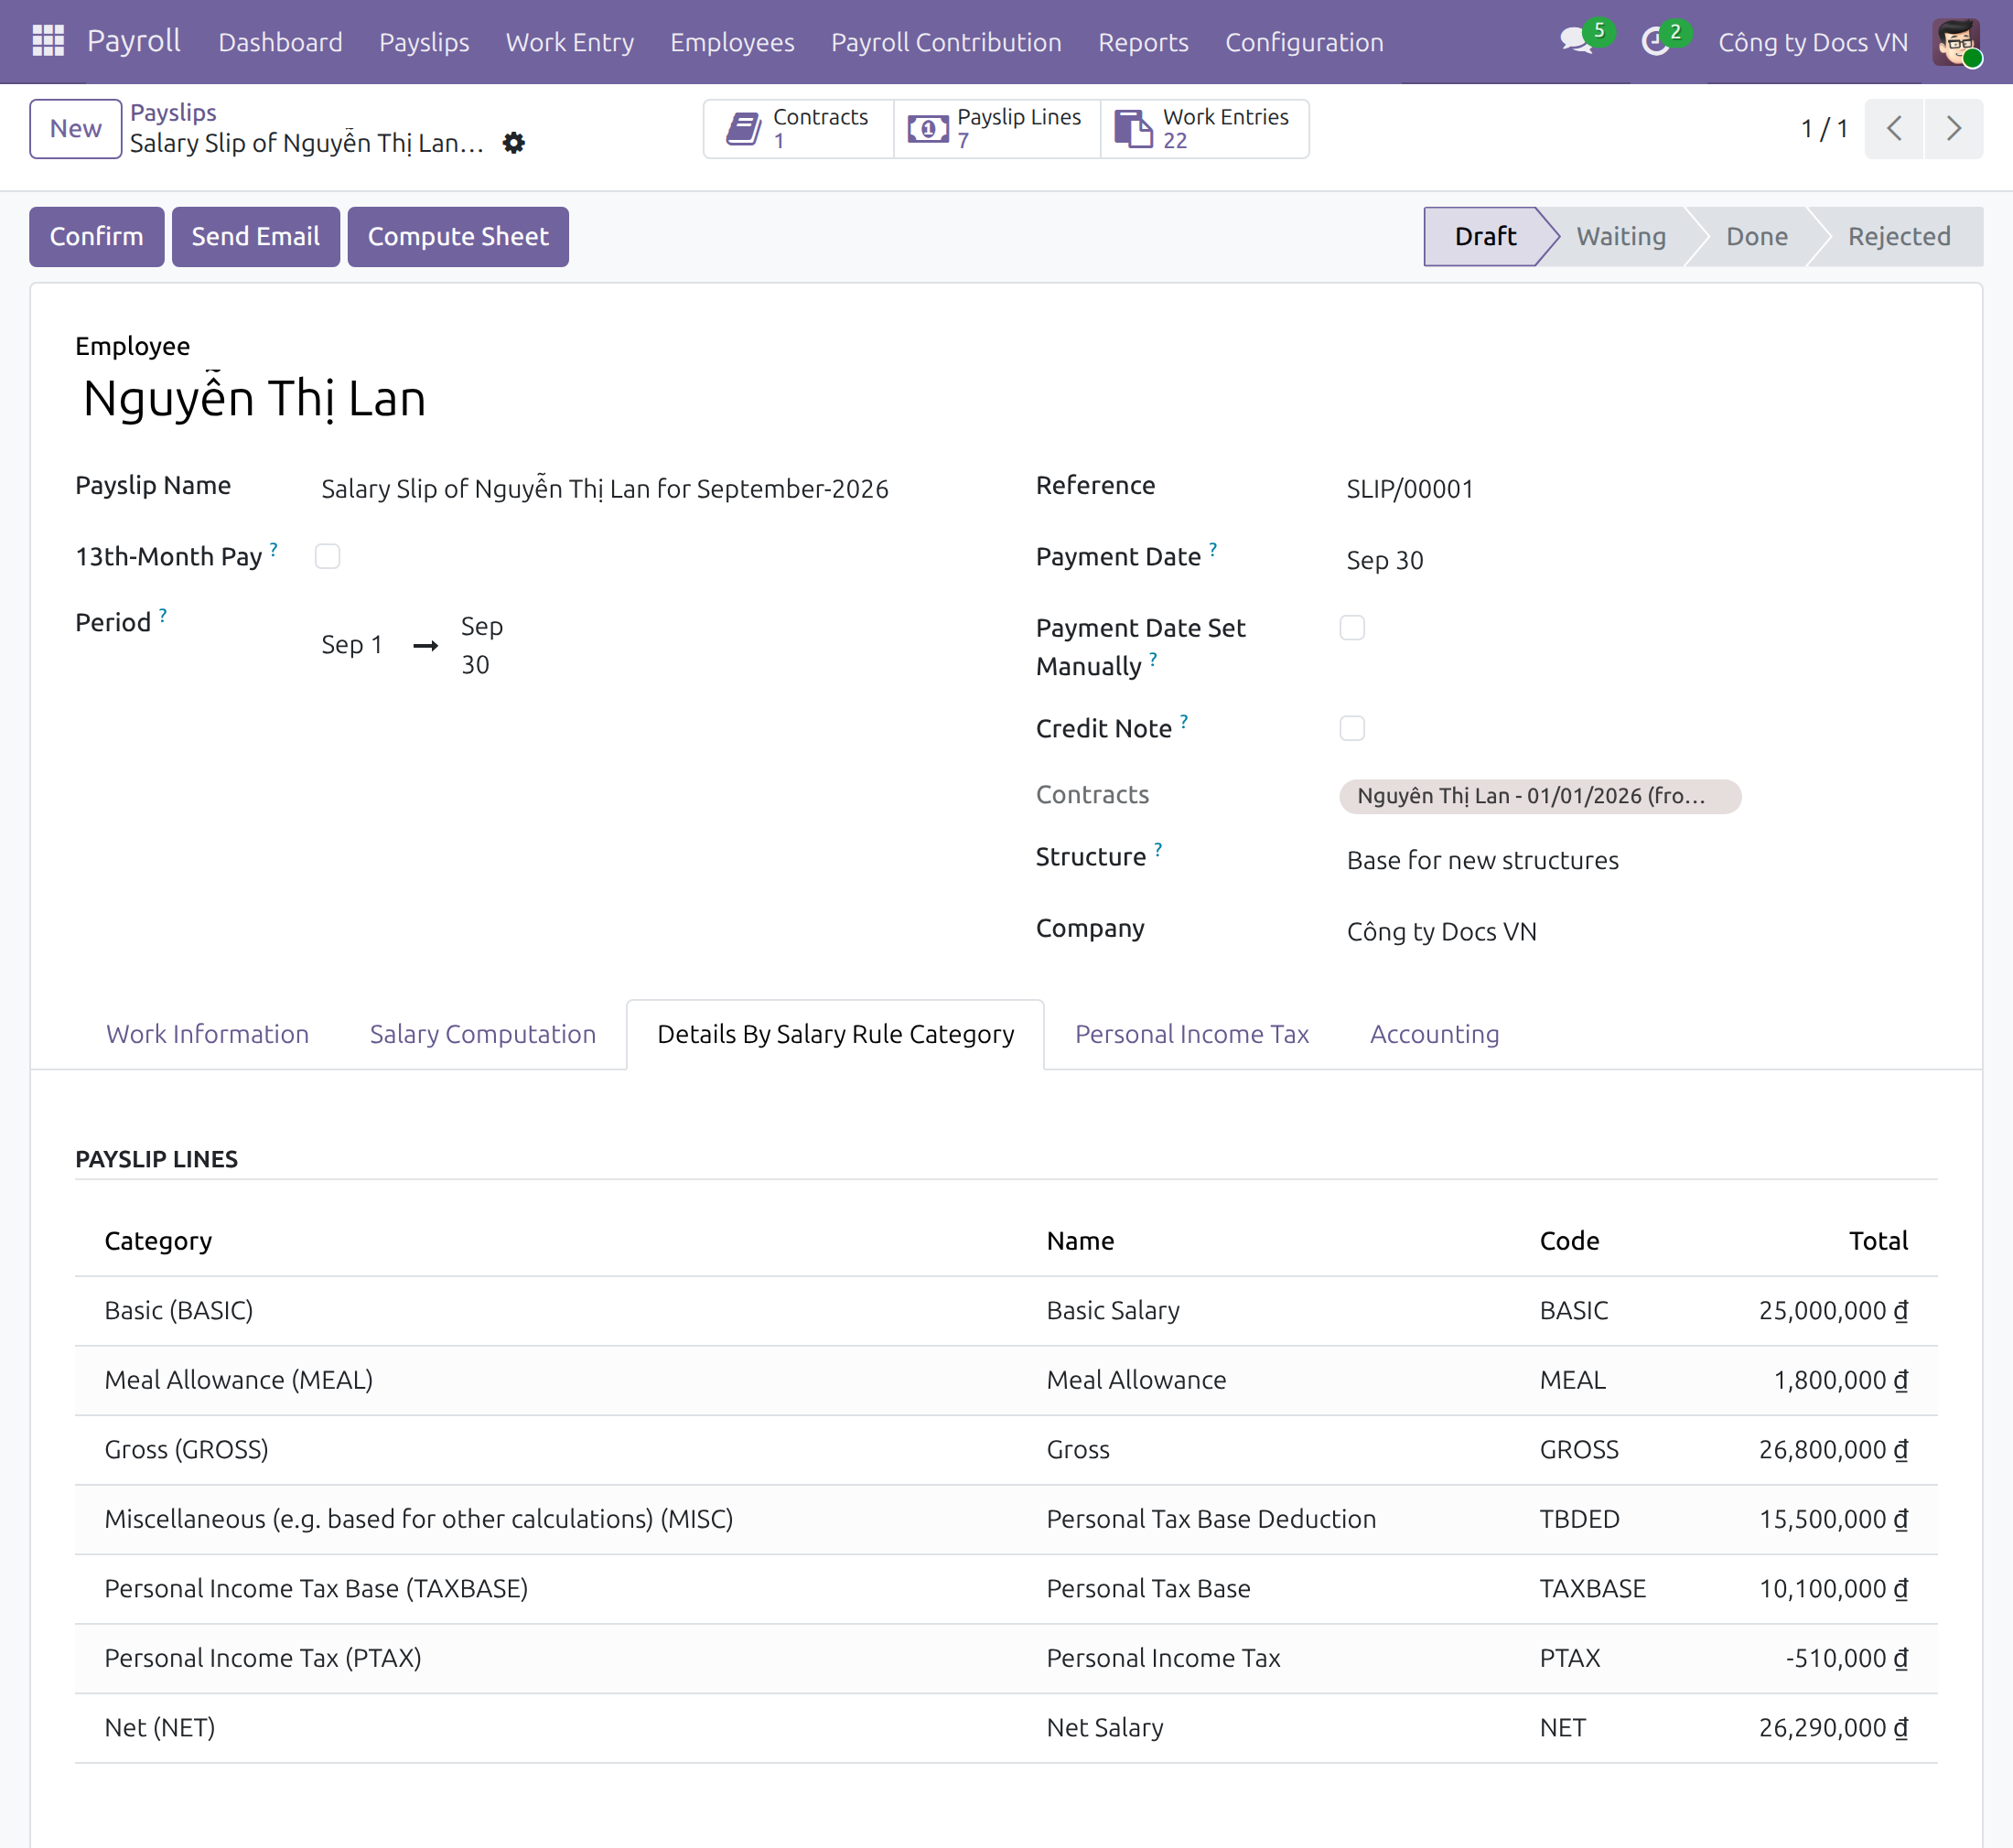Open the activities clock icon
Screen dimensions: 2013x1848
(1656, 41)
